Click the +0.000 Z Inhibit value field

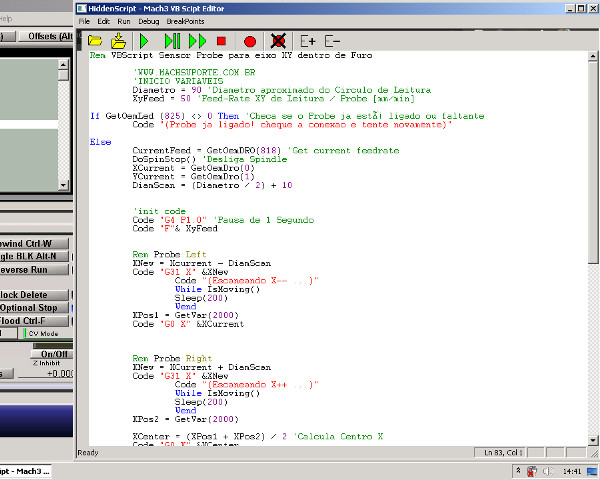46,374
